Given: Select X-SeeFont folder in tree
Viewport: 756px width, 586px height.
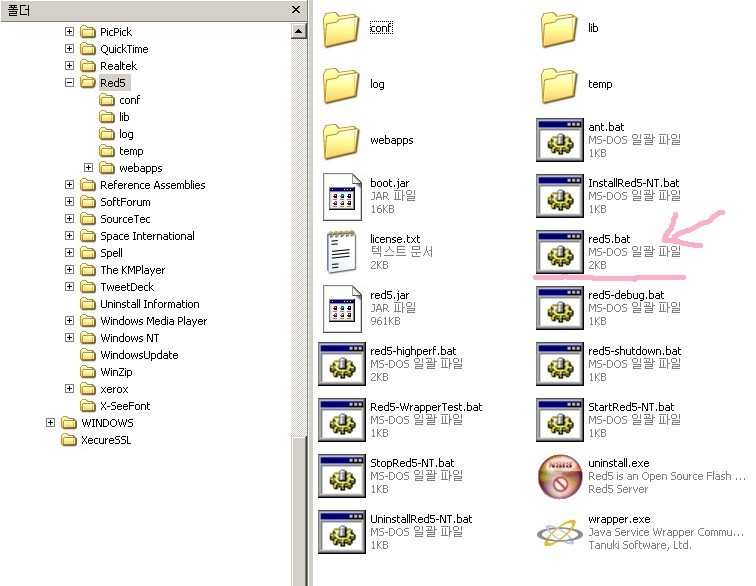Looking at the screenshot, I should [x=125, y=406].
